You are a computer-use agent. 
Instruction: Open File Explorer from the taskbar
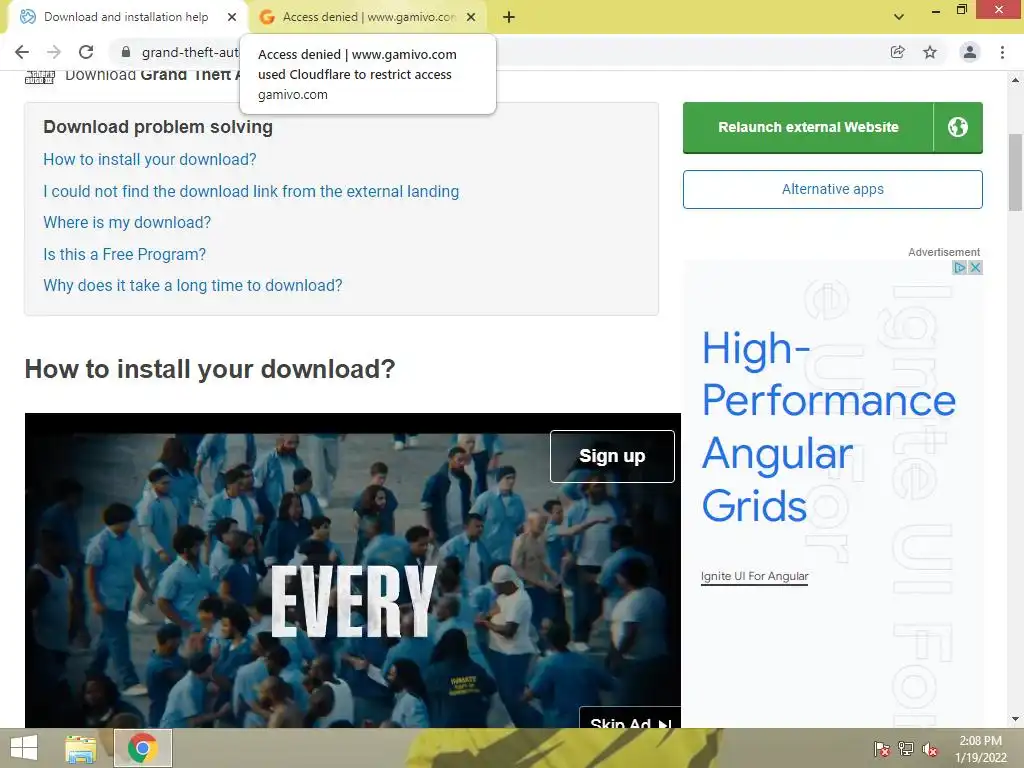80,748
